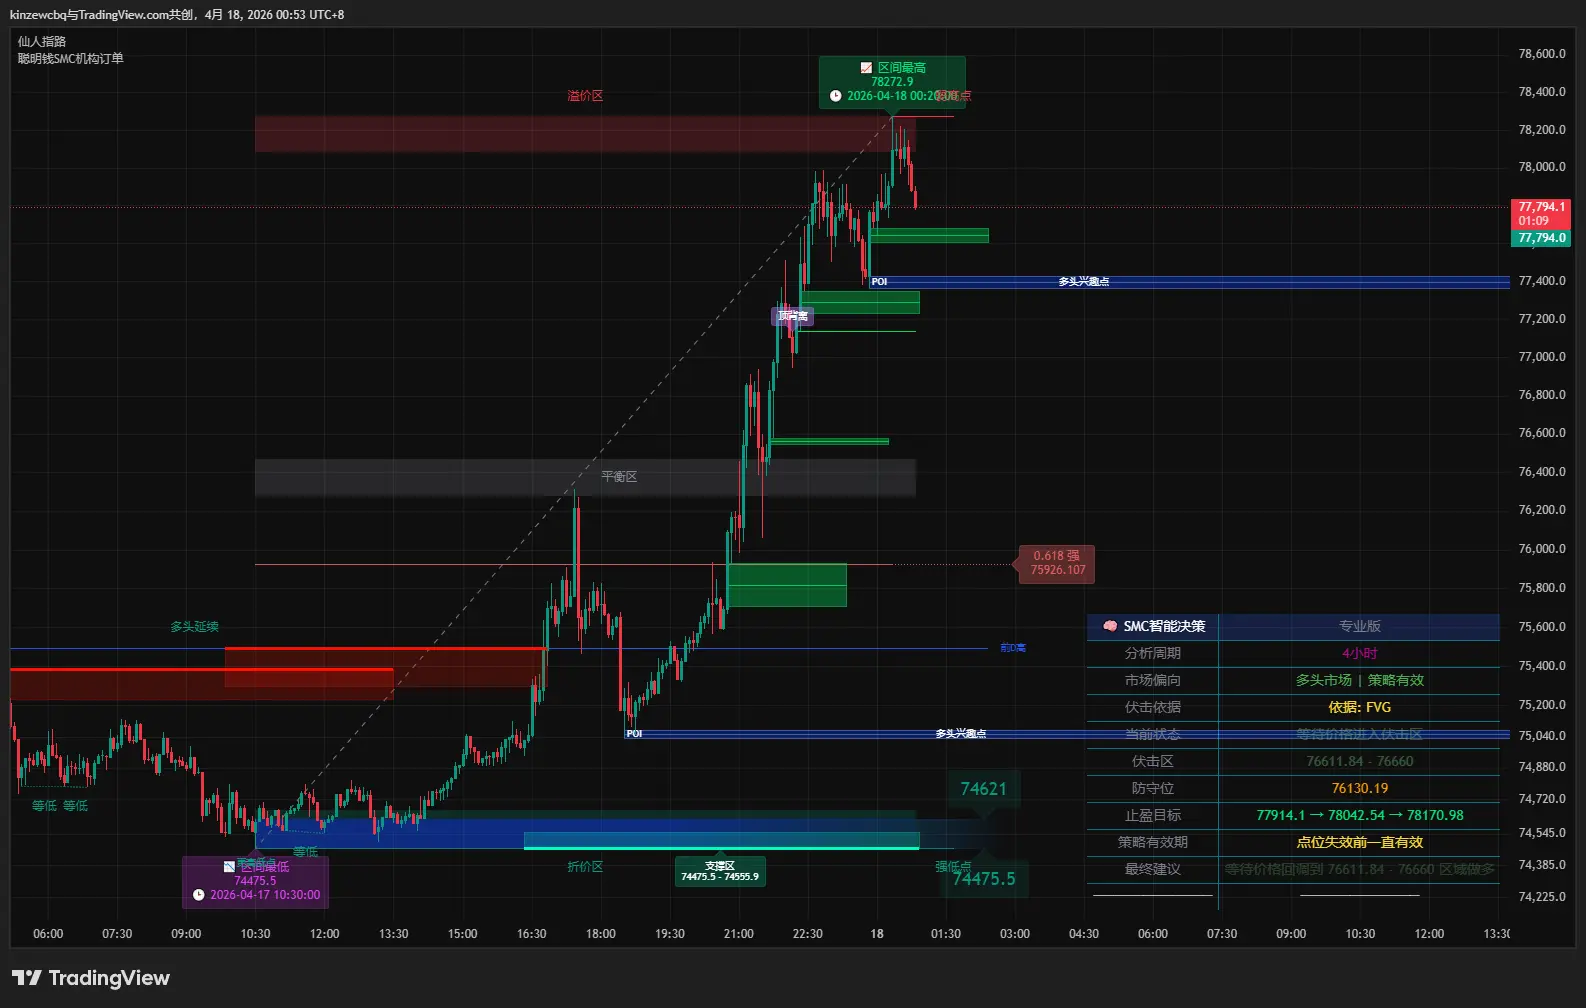Click the 78,200.0 price axis label
Image resolution: width=1586 pixels, height=1008 pixels.
coord(1542,130)
